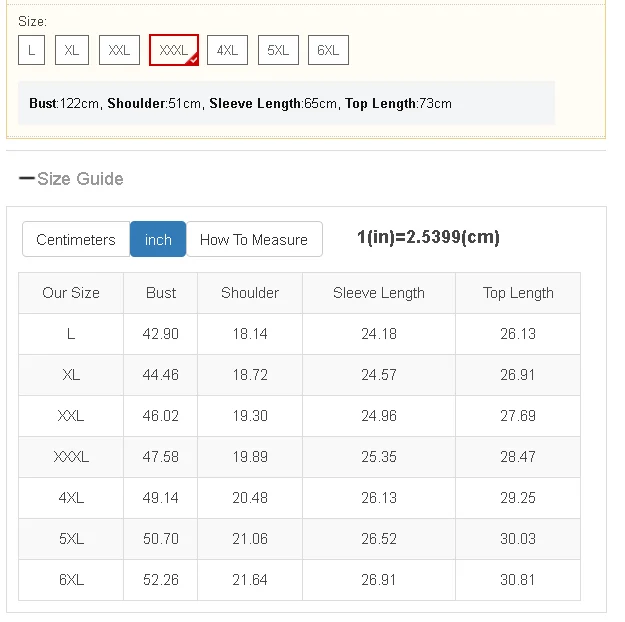The height and width of the screenshot is (622, 625).
Task: Select the 4XL size option
Action: [227, 50]
